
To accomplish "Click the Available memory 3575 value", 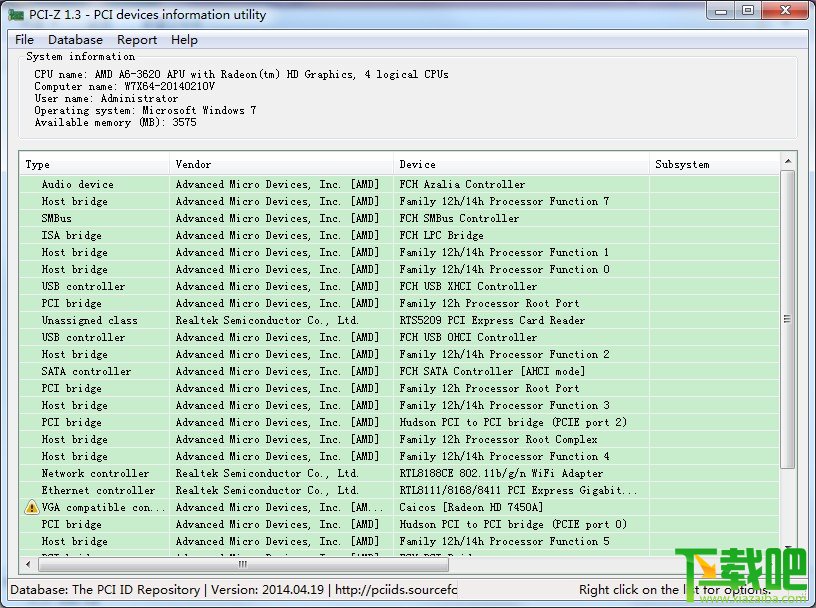I will point(184,122).
